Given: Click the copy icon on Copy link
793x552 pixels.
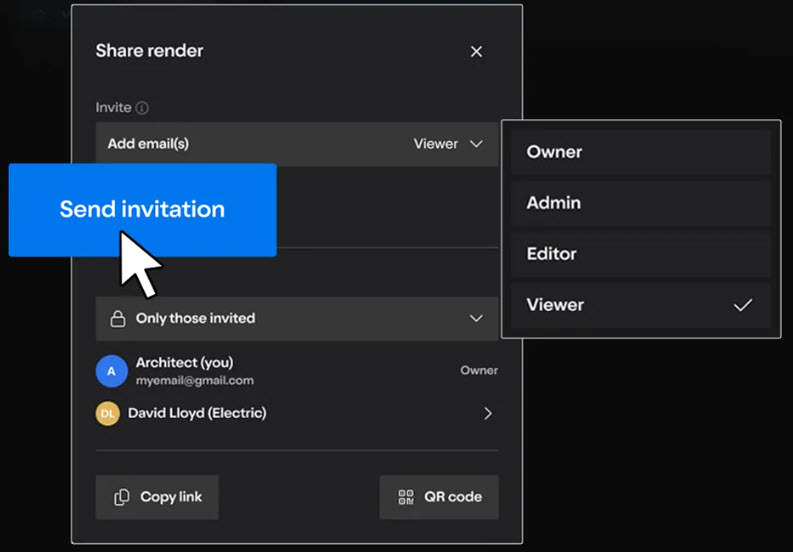Looking at the screenshot, I should [x=122, y=497].
